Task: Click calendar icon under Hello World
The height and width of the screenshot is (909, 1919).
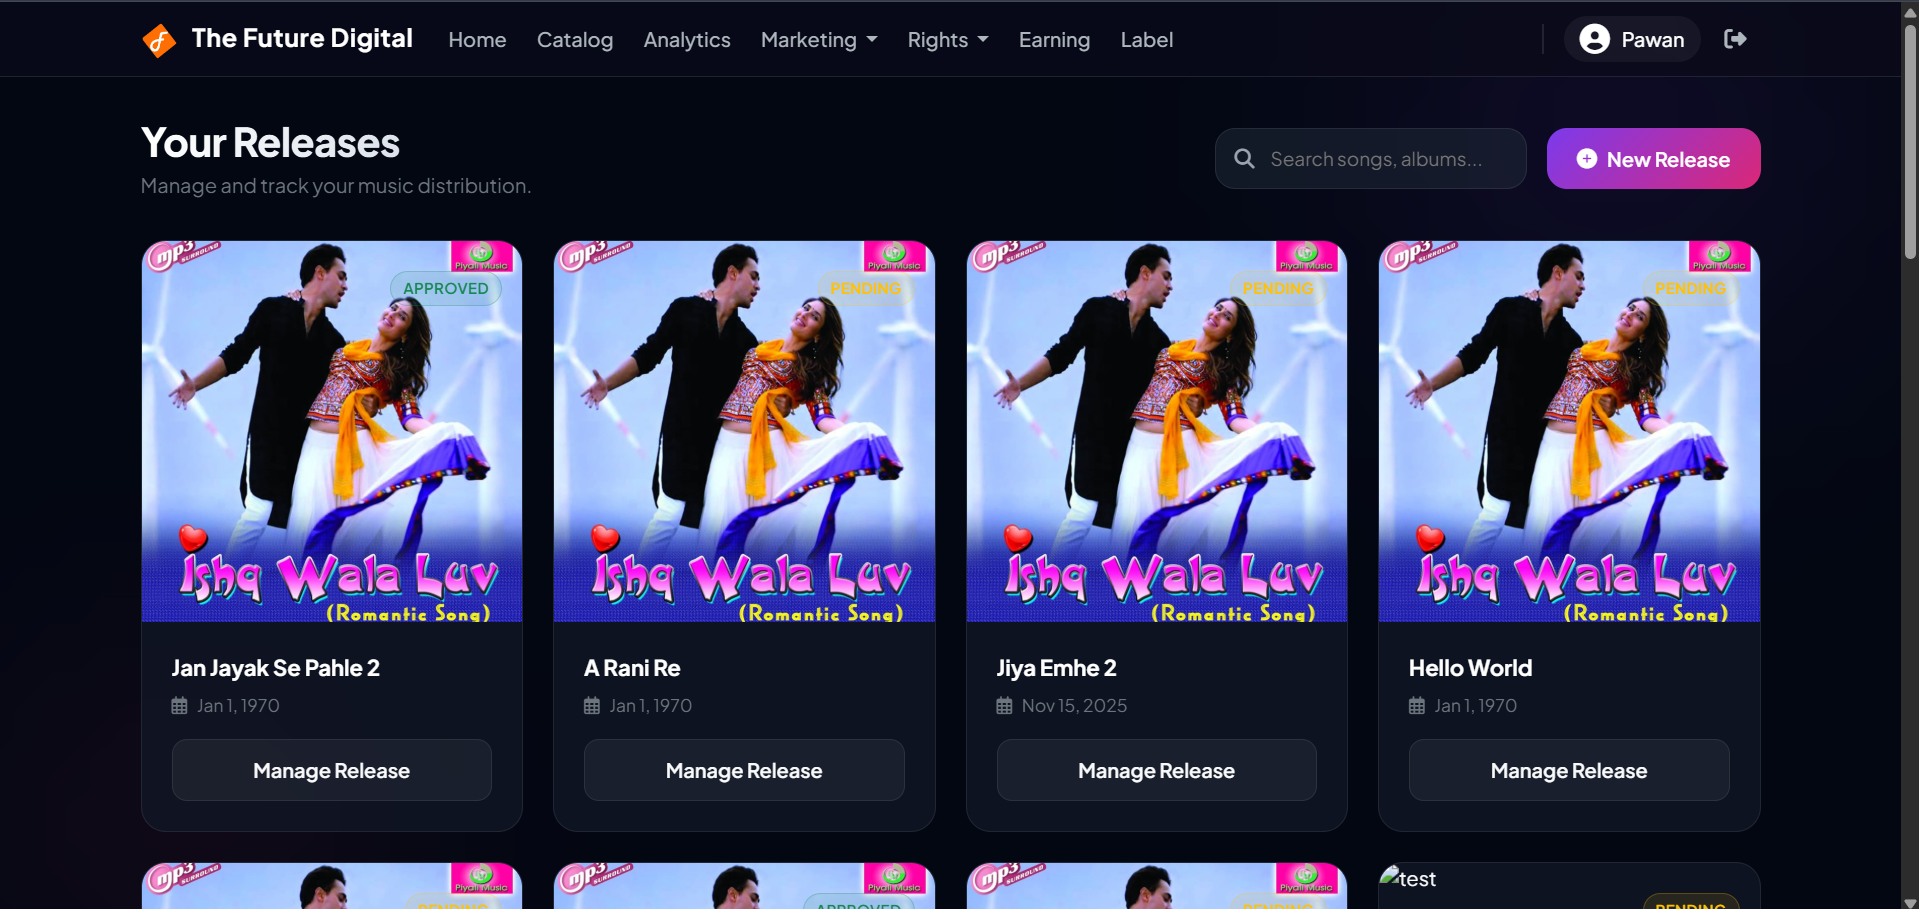Action: click(x=1417, y=706)
